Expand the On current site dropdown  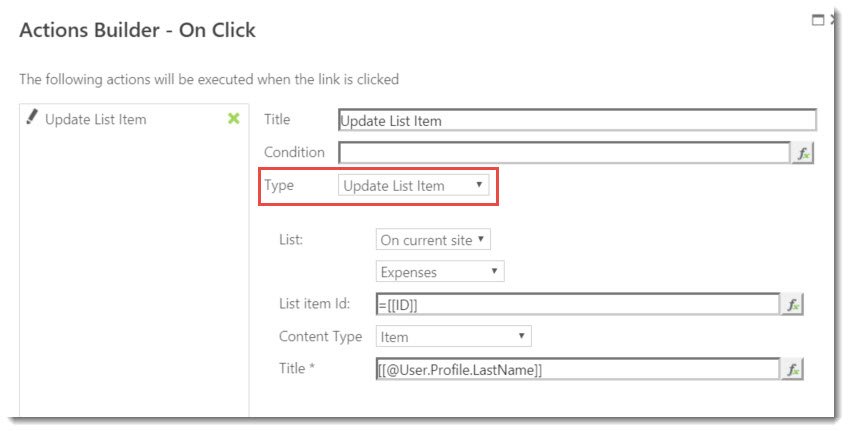(433, 240)
